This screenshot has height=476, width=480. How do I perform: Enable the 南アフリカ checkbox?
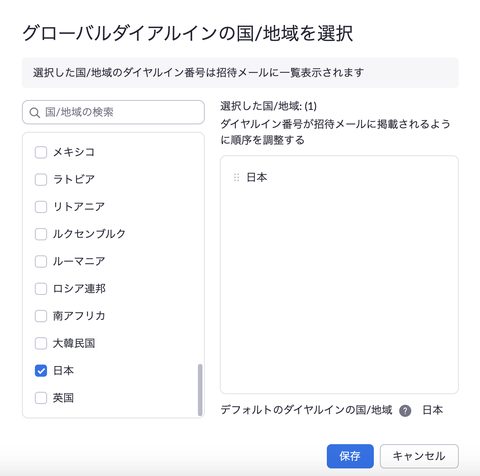pyautogui.click(x=41, y=316)
